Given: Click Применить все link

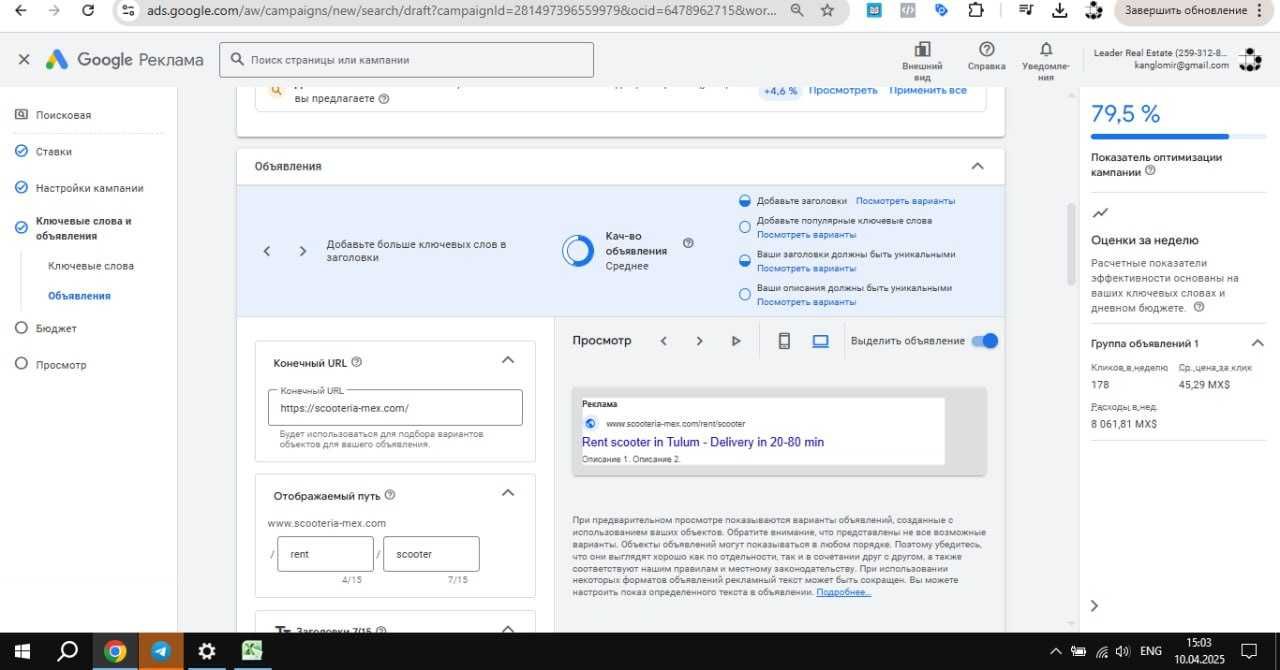Looking at the screenshot, I should tap(928, 90).
